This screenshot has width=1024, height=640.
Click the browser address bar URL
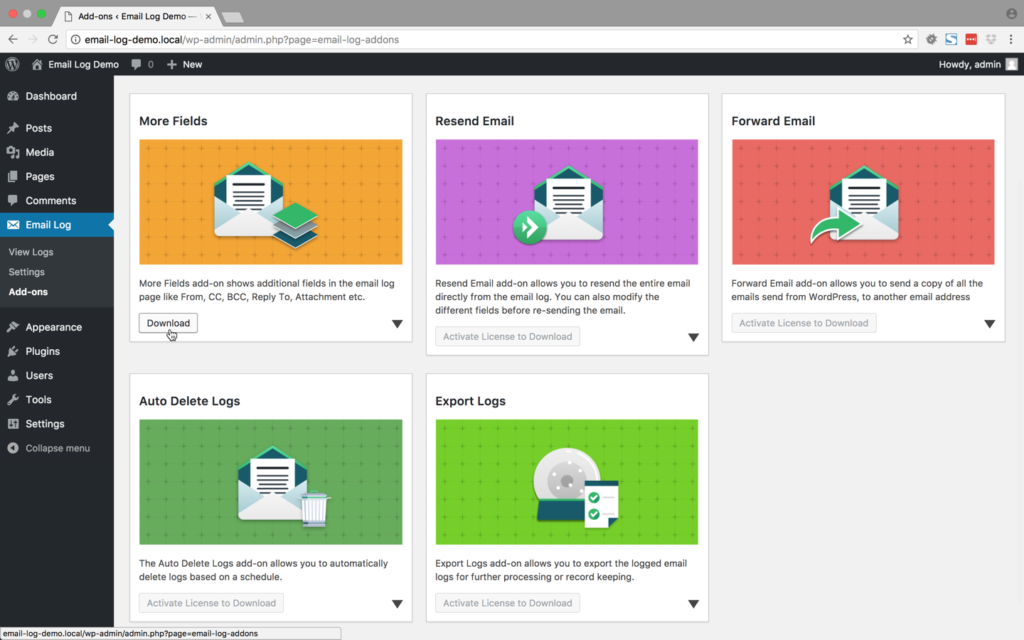click(x=242, y=39)
